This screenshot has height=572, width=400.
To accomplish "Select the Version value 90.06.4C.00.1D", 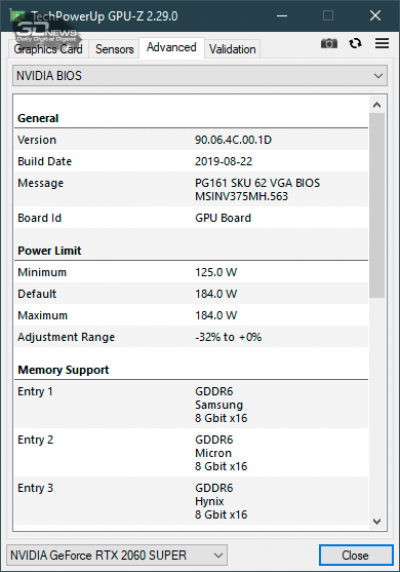I will click(x=233, y=140).
